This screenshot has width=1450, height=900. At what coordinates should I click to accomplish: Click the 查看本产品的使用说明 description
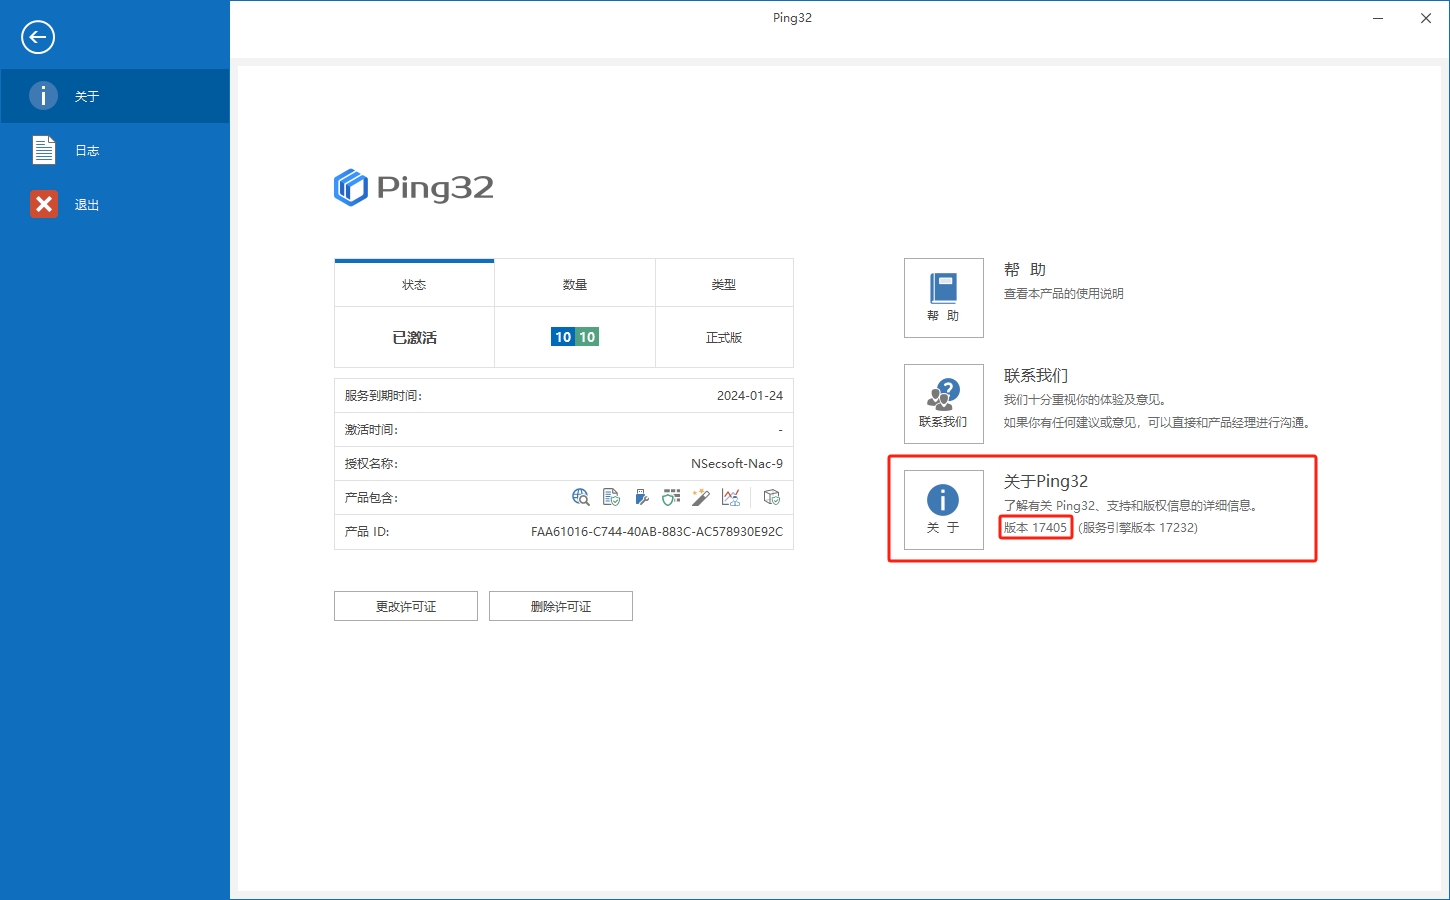click(1064, 293)
